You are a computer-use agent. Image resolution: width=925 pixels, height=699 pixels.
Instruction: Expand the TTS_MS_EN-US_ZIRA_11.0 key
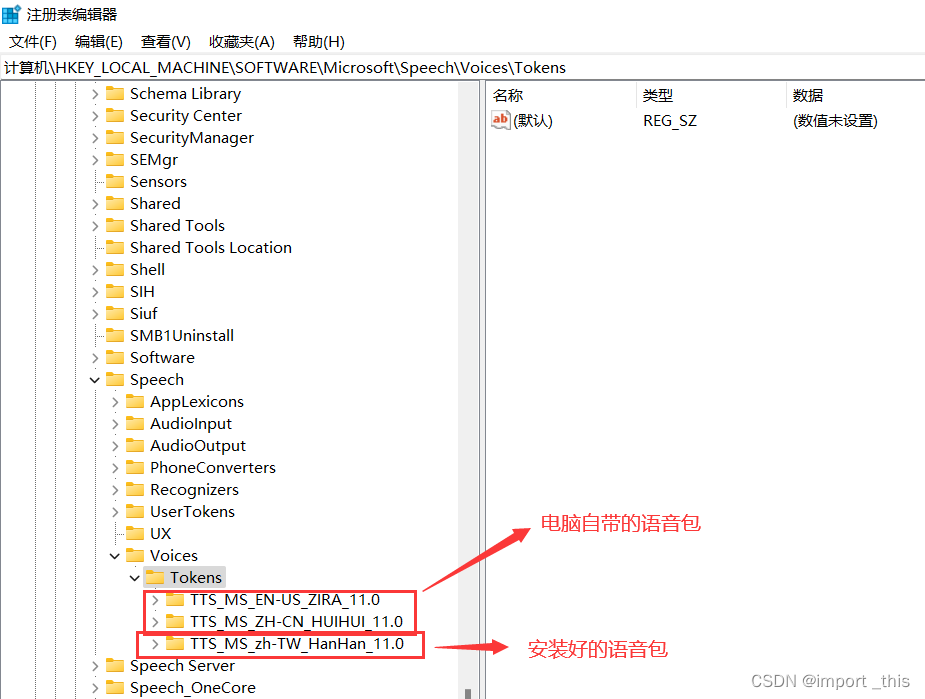point(155,600)
